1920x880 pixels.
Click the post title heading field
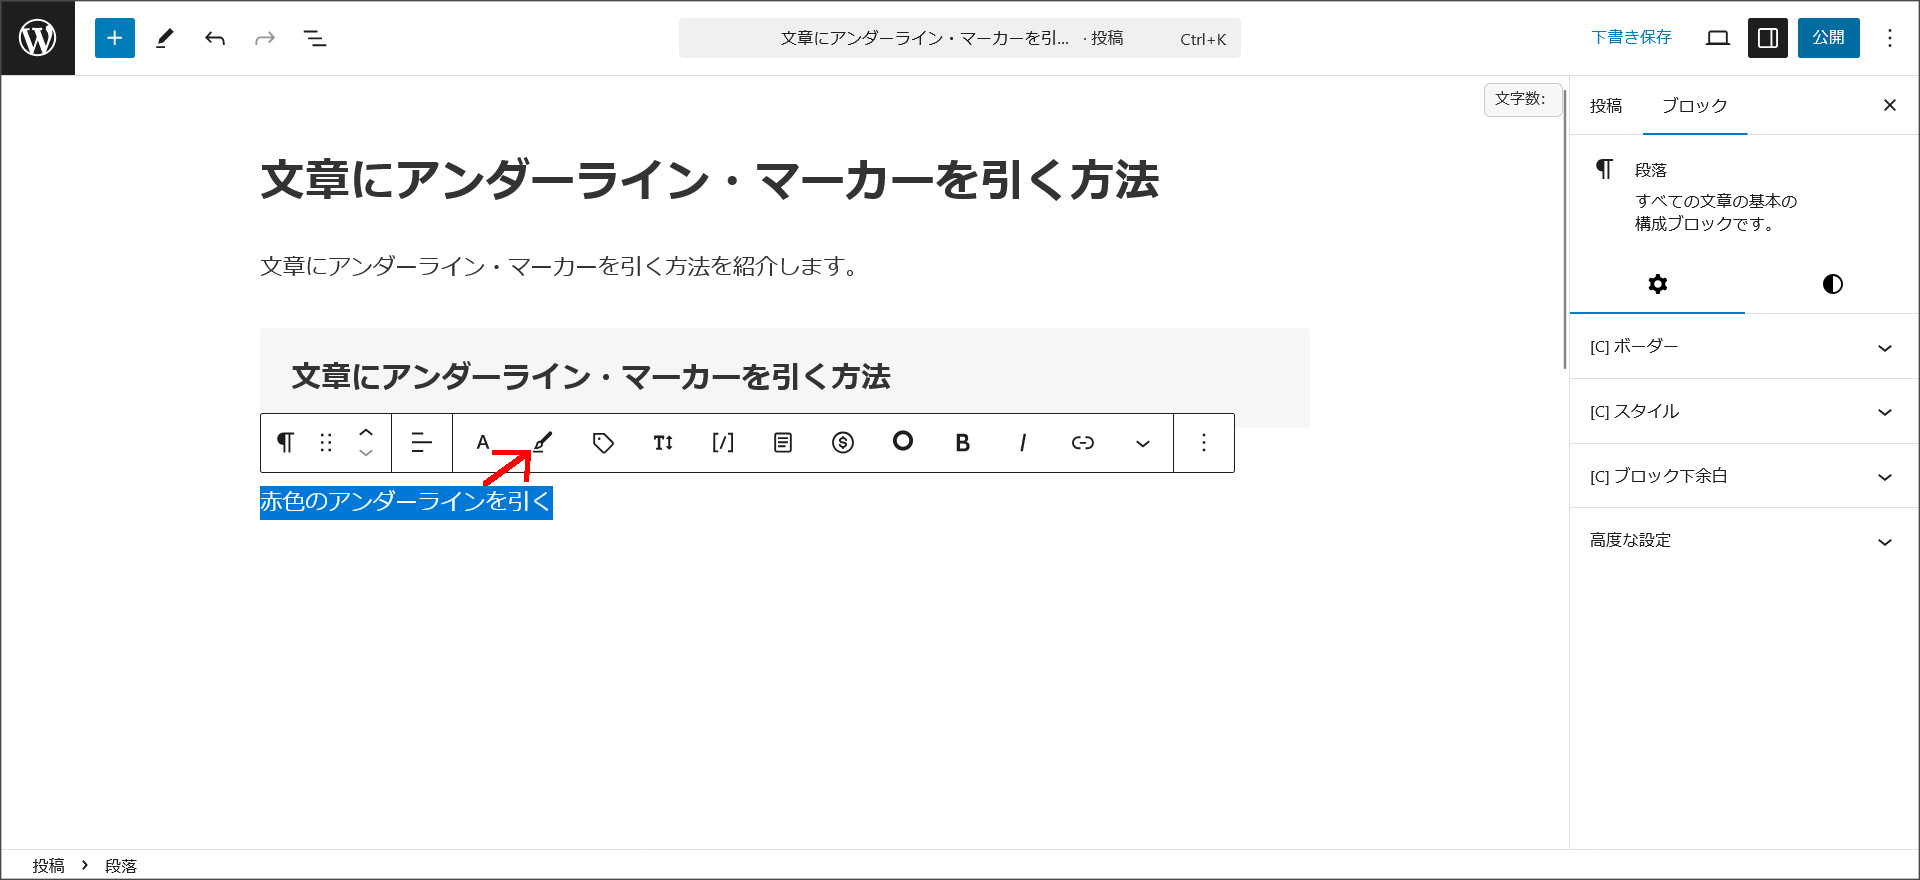pos(709,181)
